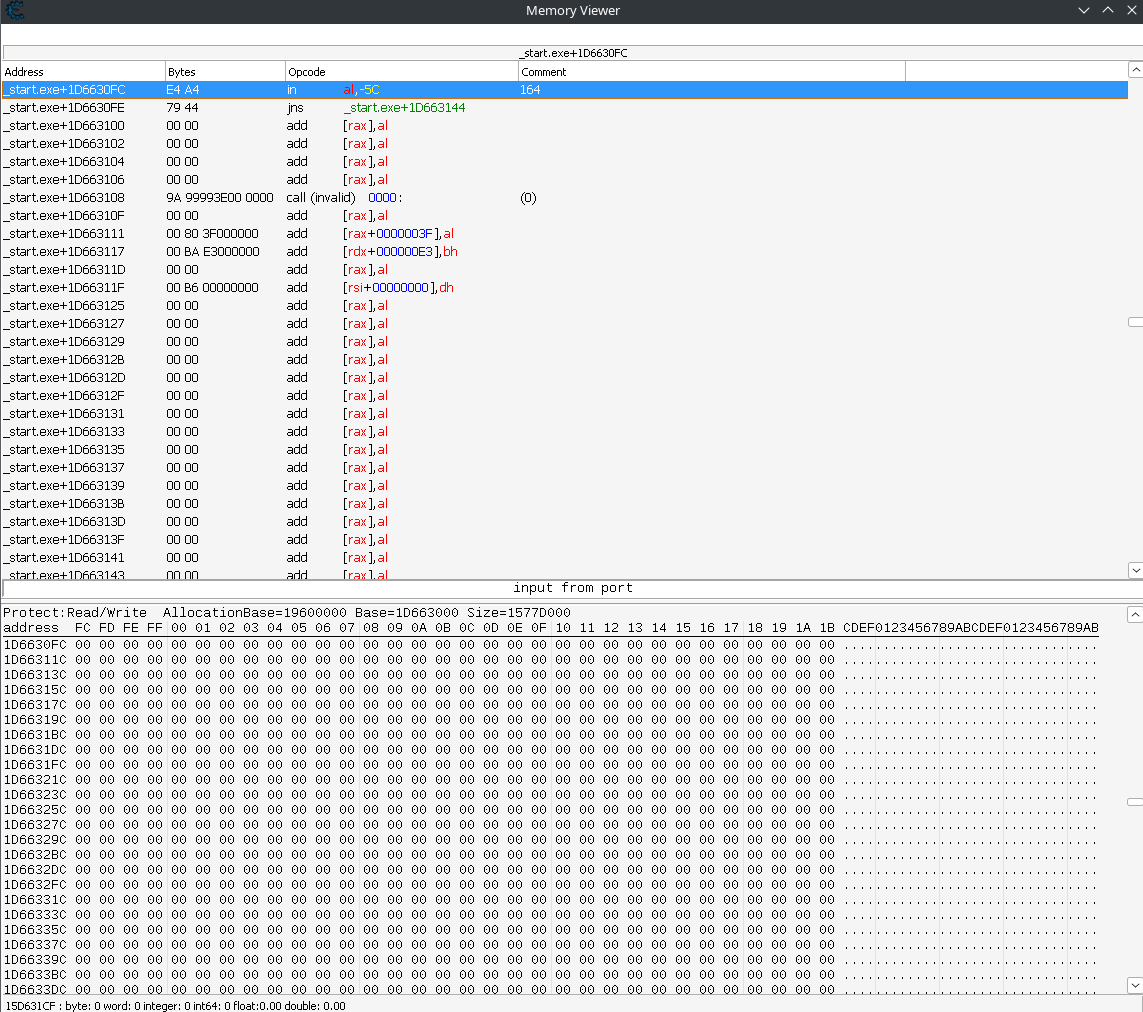
Task: Click the up scroll arrow of the disassembly pane
Action: [x=1134, y=70]
